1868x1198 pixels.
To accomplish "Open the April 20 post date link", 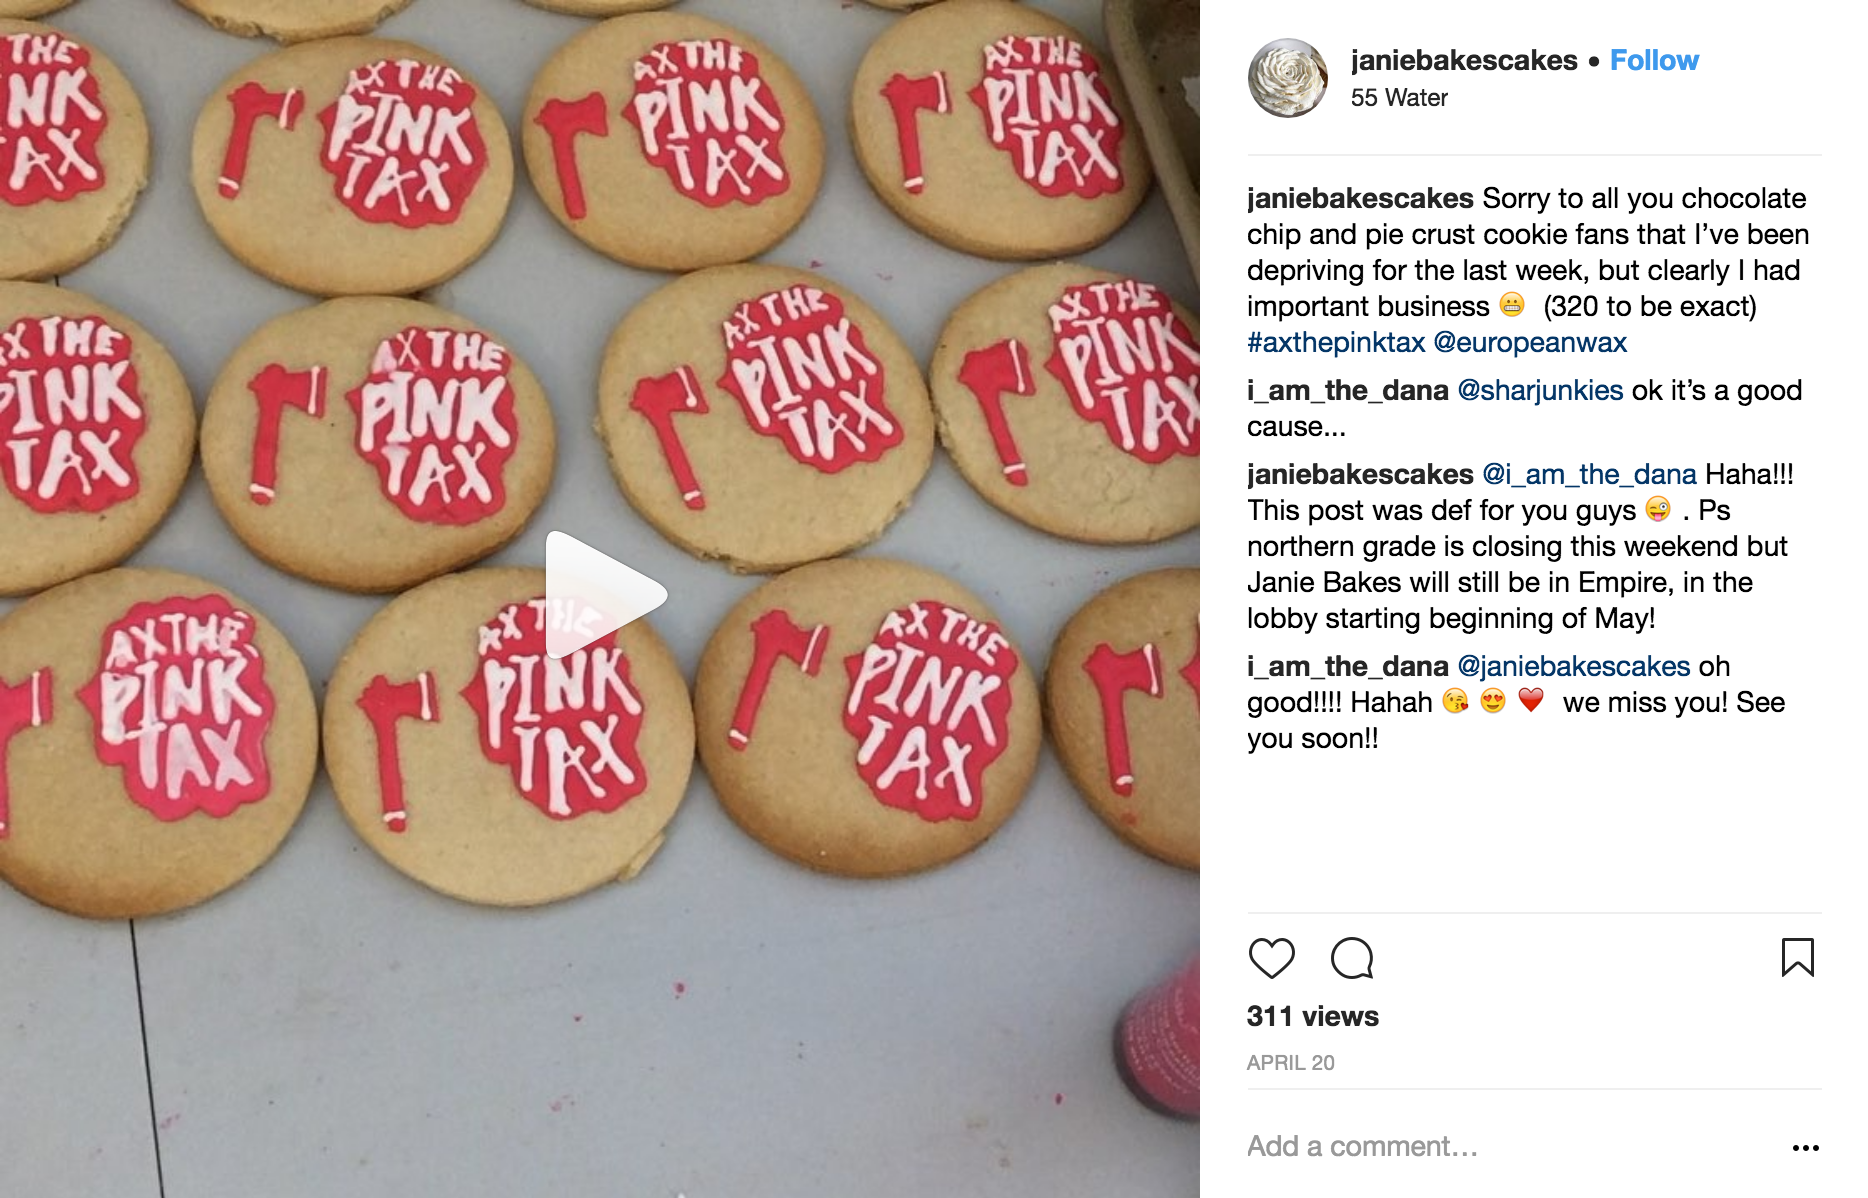I will [1290, 1063].
